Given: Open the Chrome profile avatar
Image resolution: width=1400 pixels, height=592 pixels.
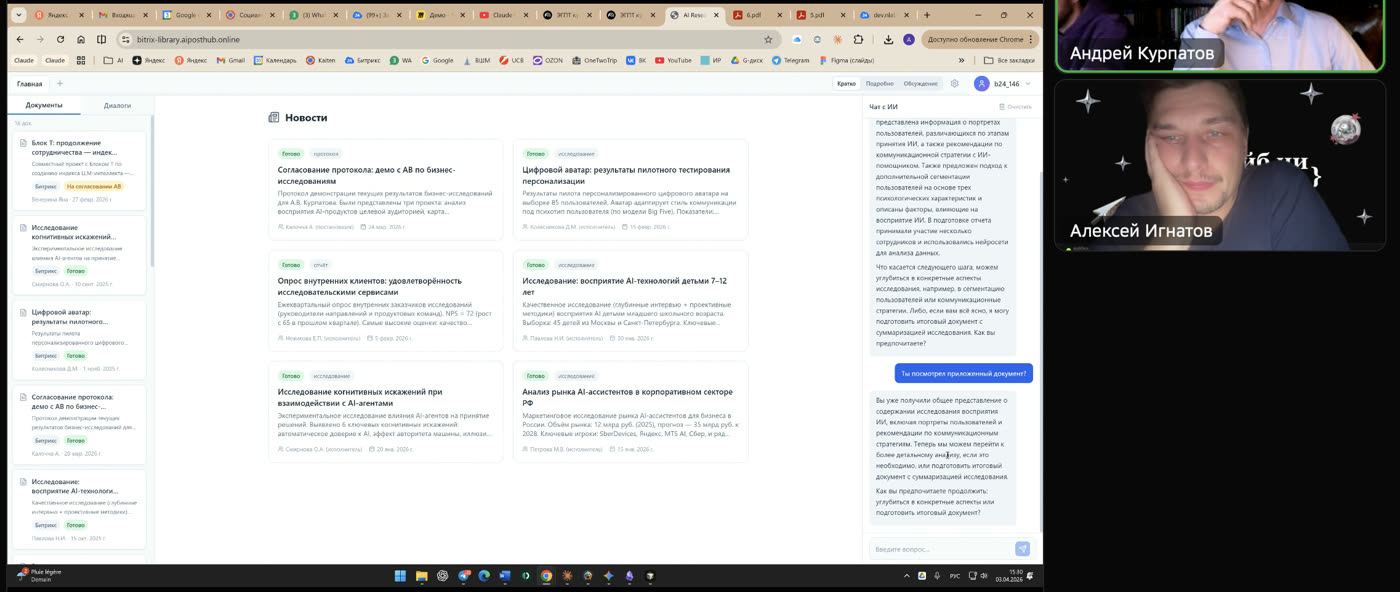Looking at the screenshot, I should coord(908,39).
